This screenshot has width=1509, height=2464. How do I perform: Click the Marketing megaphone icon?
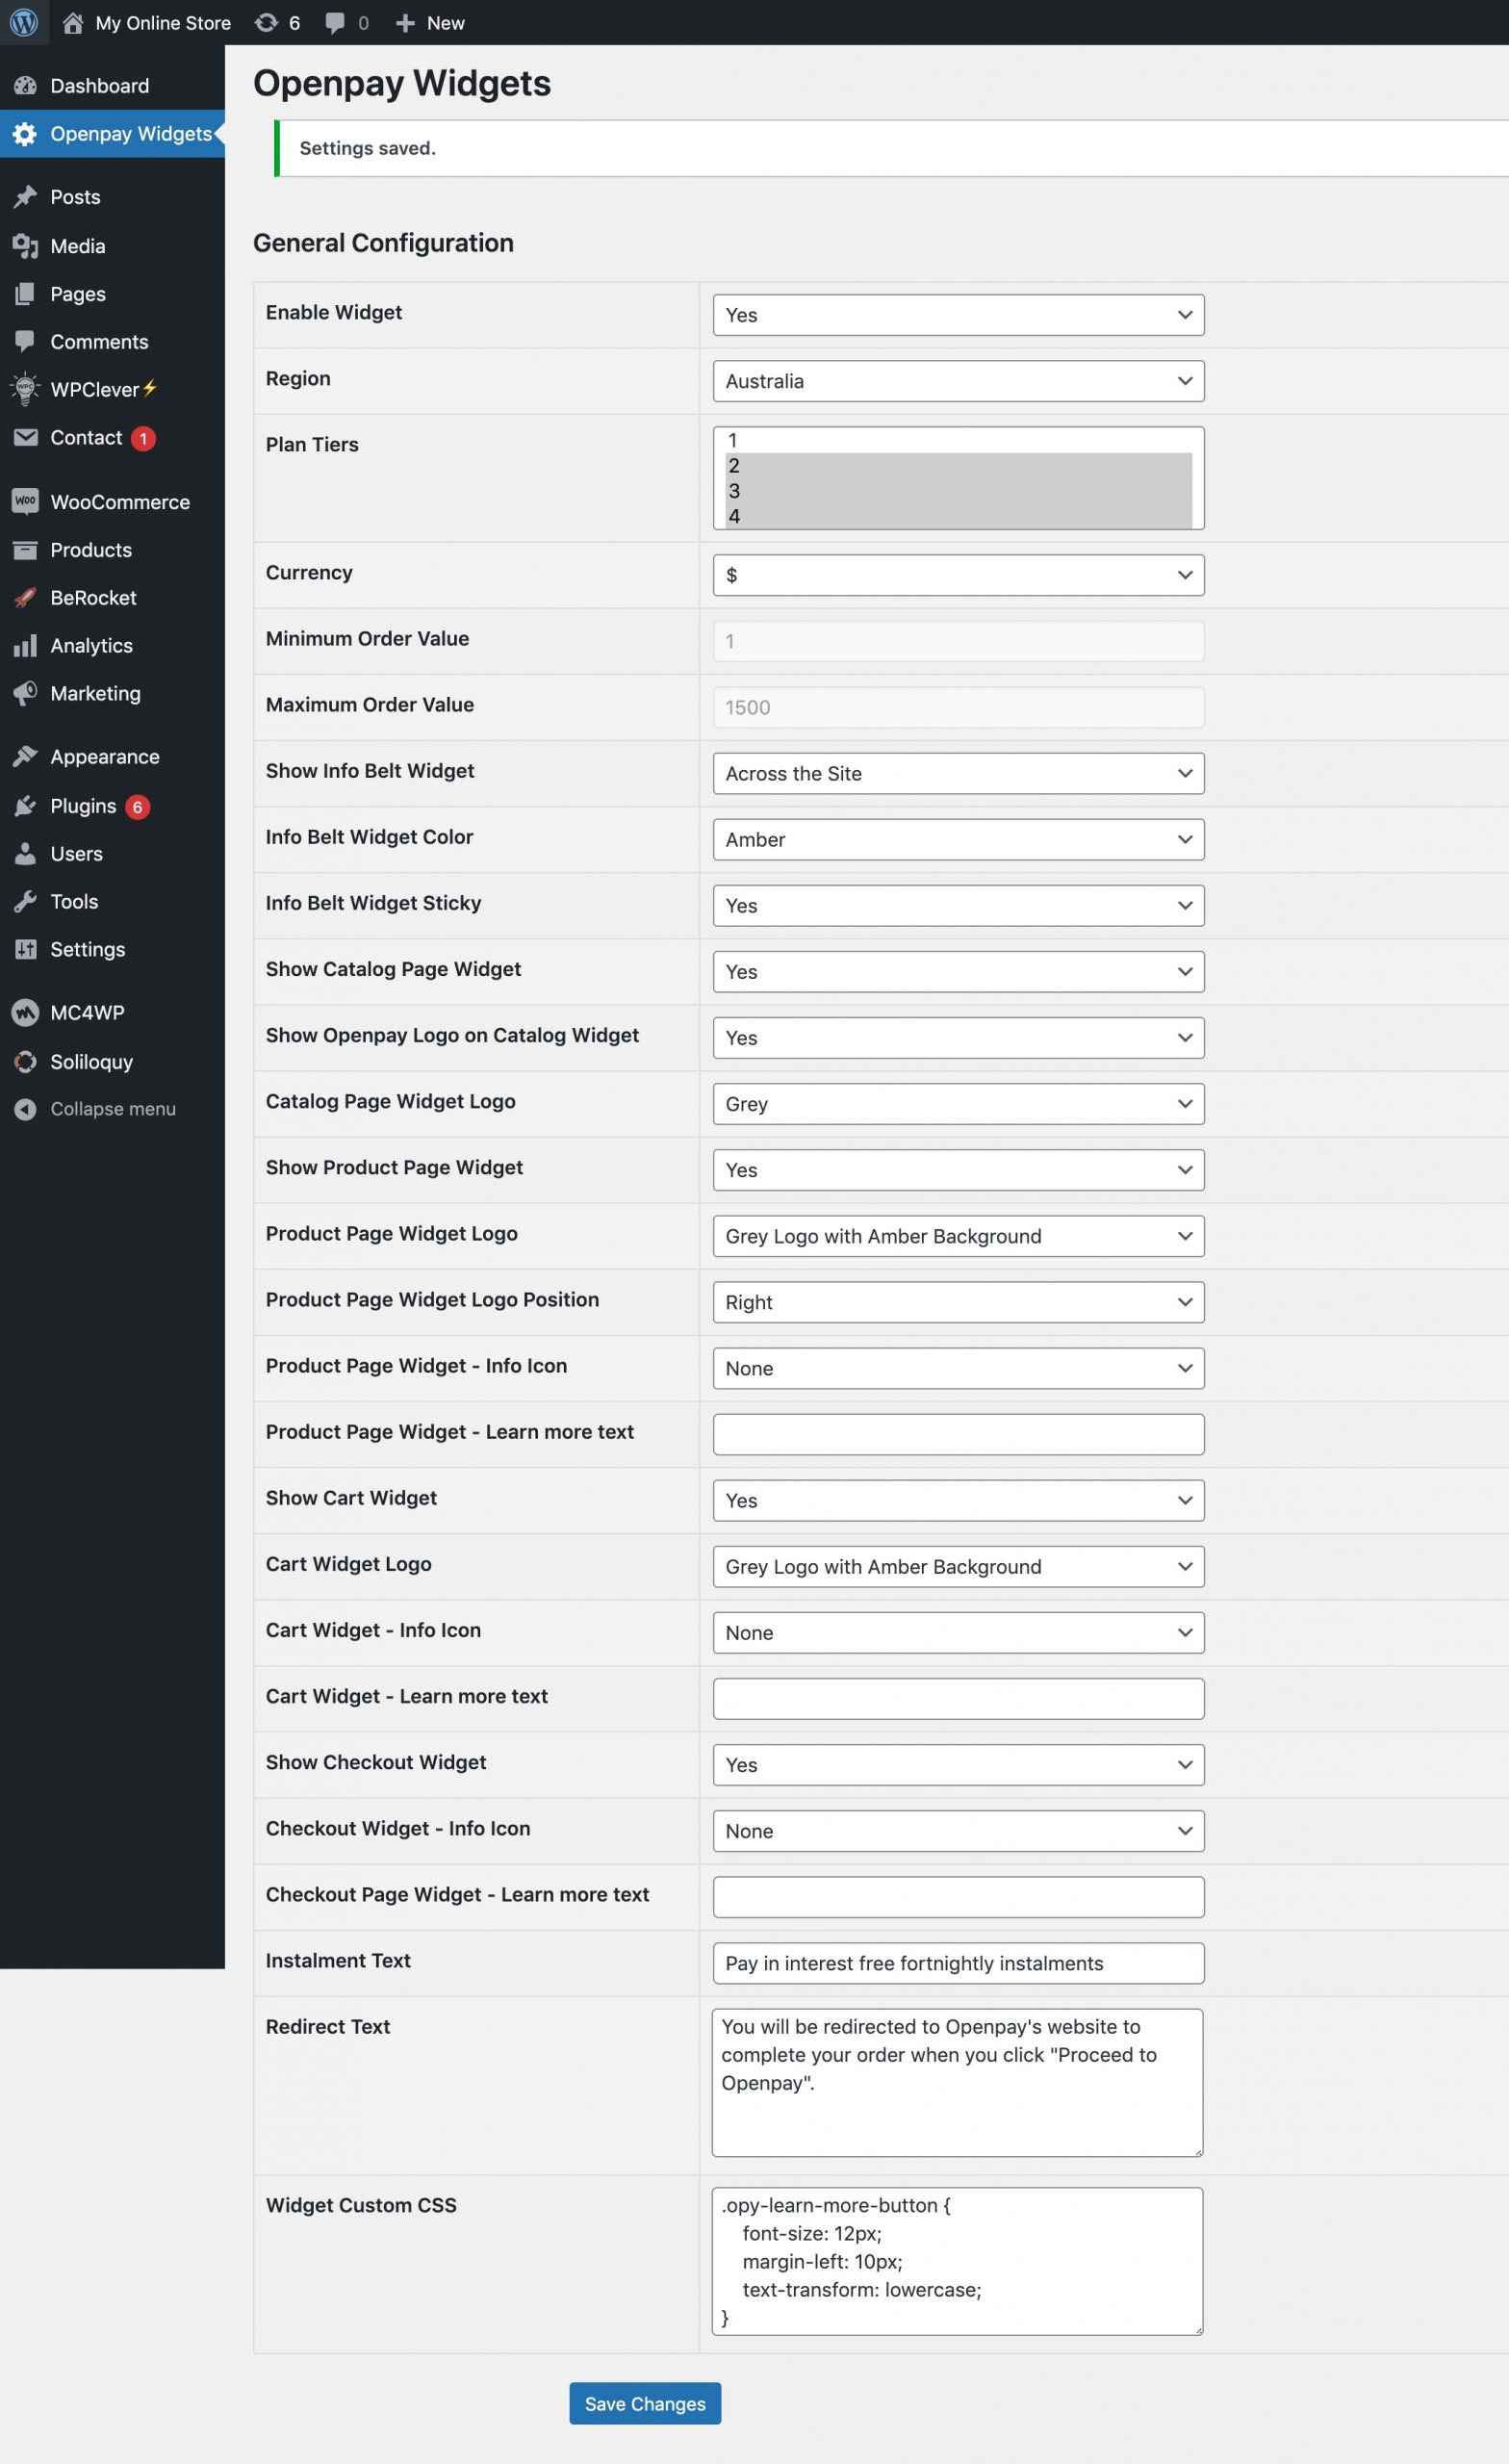[25, 693]
